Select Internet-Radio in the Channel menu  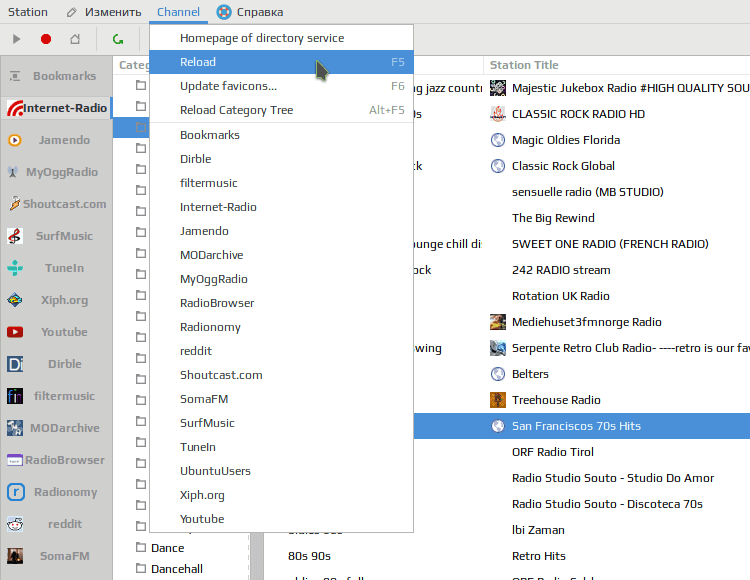(281, 207)
